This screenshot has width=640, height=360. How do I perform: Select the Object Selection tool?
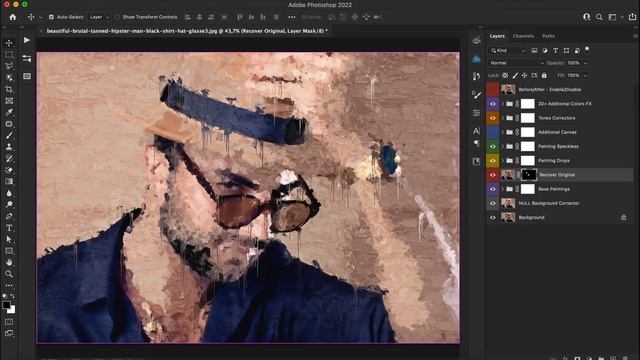9,78
